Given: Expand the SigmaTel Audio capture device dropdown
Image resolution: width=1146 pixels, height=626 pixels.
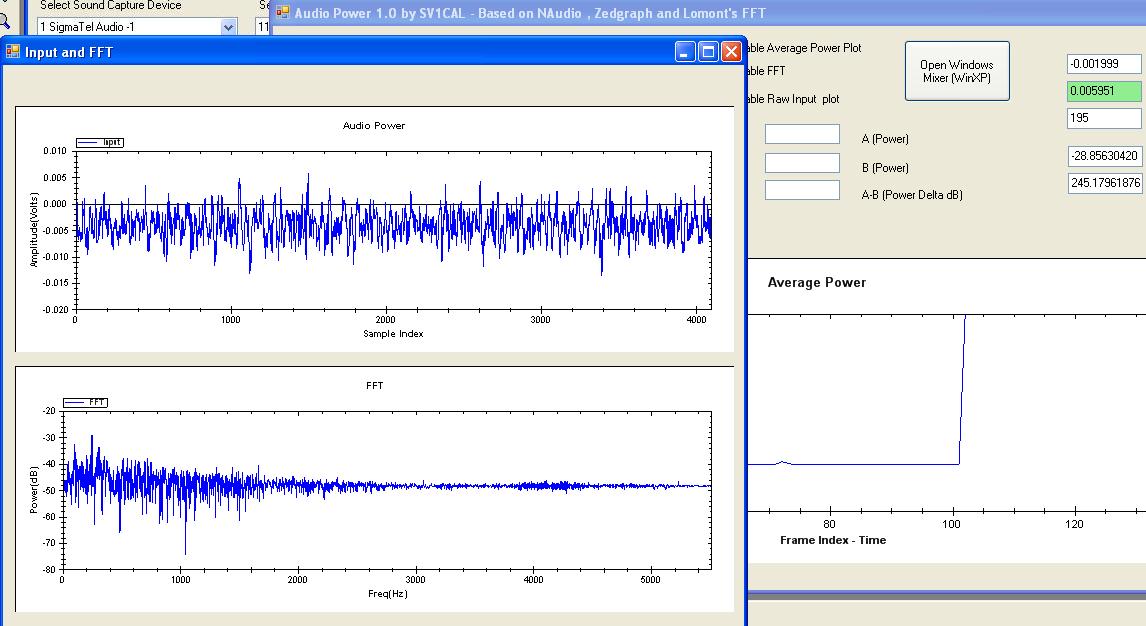Looking at the screenshot, I should 228,27.
